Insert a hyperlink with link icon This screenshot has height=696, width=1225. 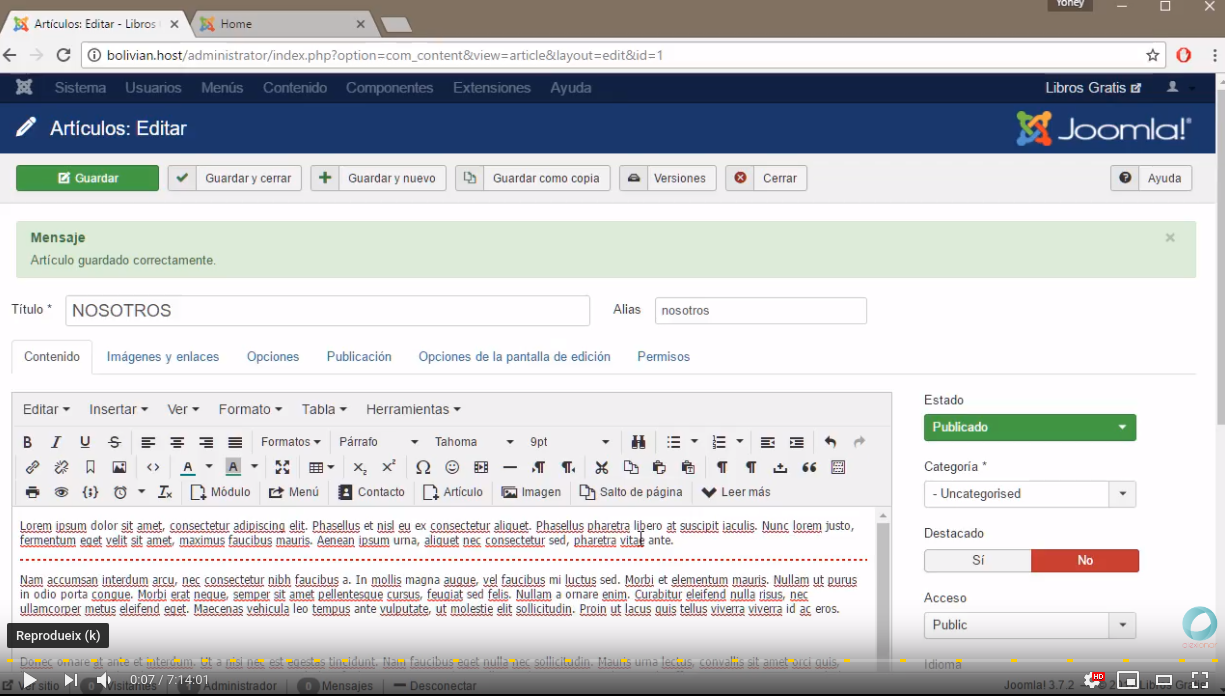tap(32, 467)
